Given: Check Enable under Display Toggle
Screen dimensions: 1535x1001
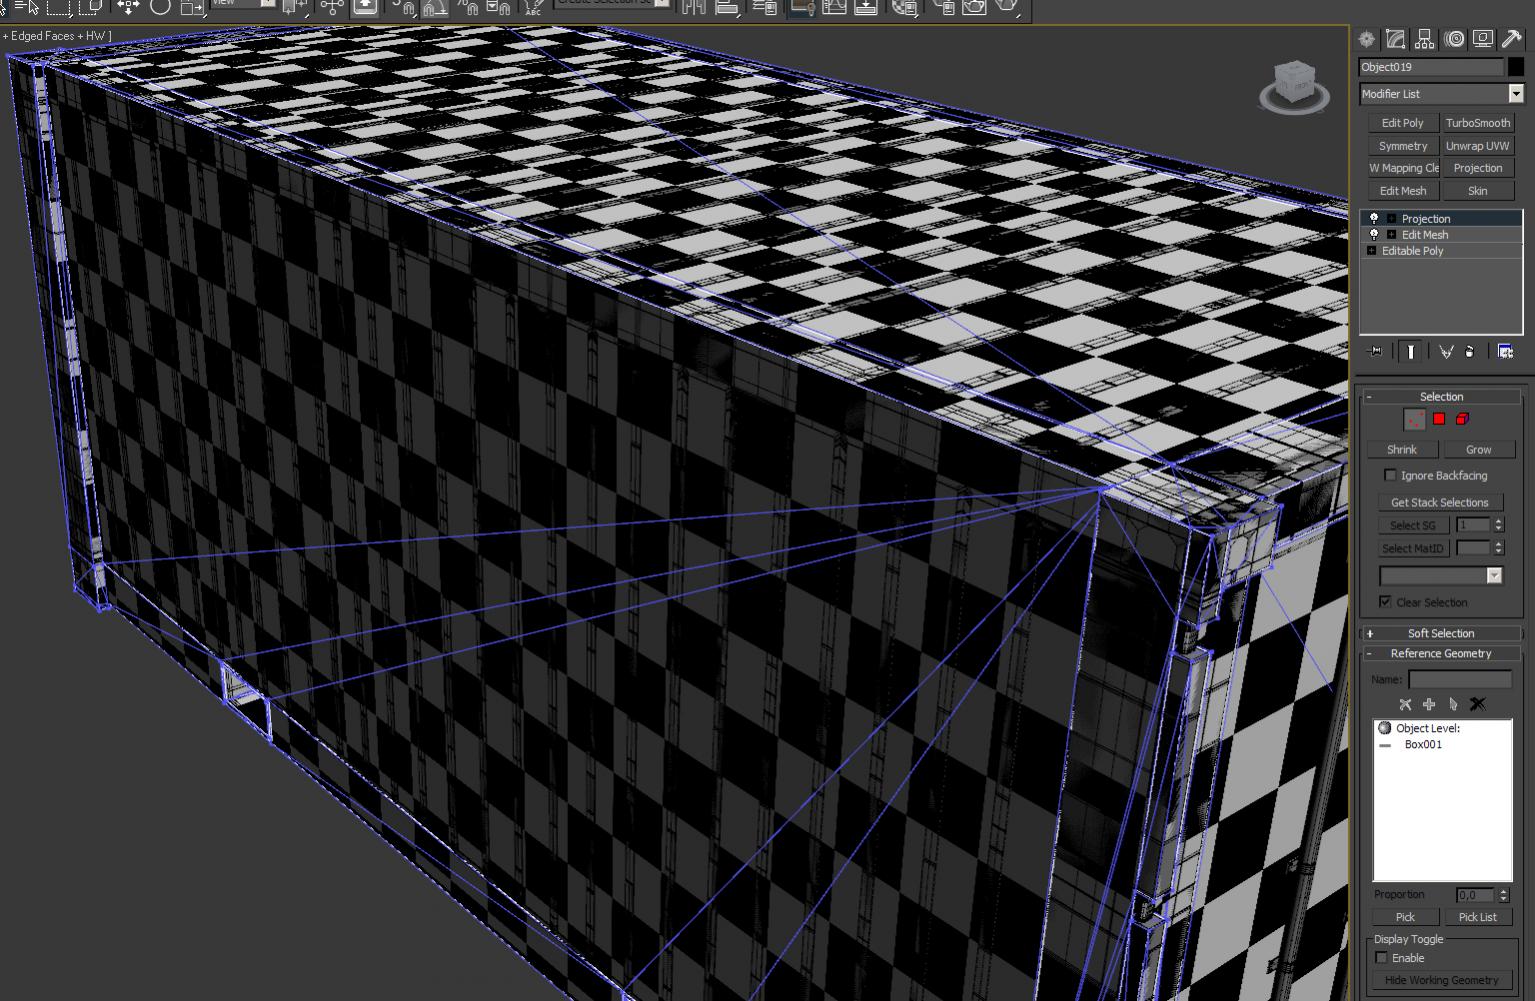Looking at the screenshot, I should pos(1381,957).
